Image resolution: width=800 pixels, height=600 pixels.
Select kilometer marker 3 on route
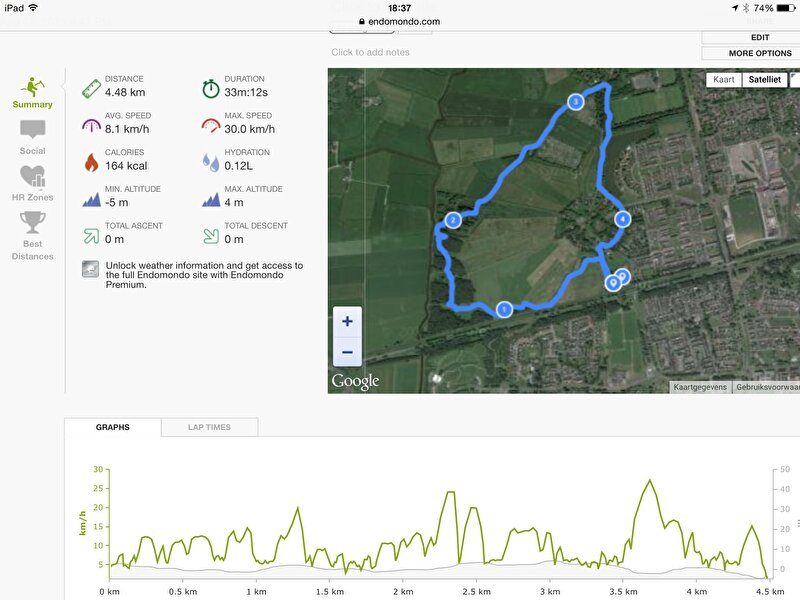(x=576, y=102)
